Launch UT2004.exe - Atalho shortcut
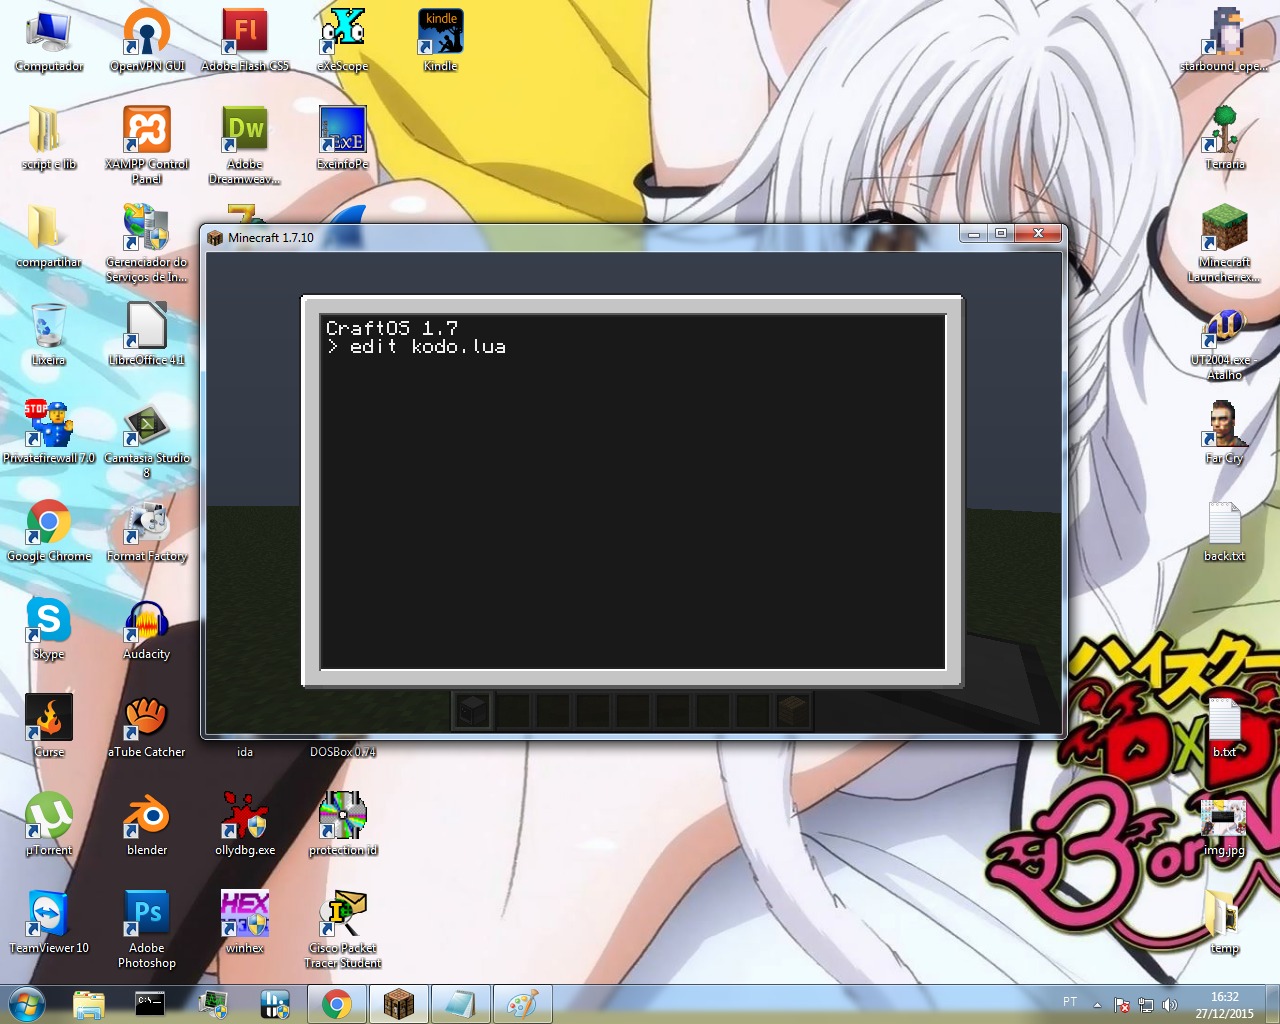The image size is (1280, 1024). click(1224, 341)
